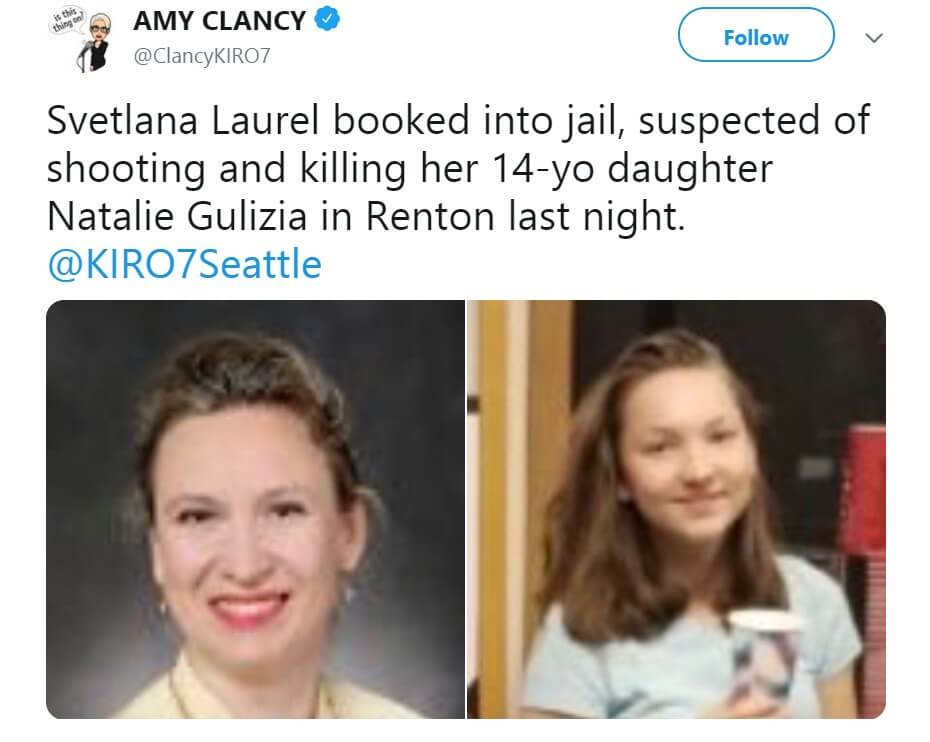Click the name Natalie Gulizia in the tweet

[177, 216]
